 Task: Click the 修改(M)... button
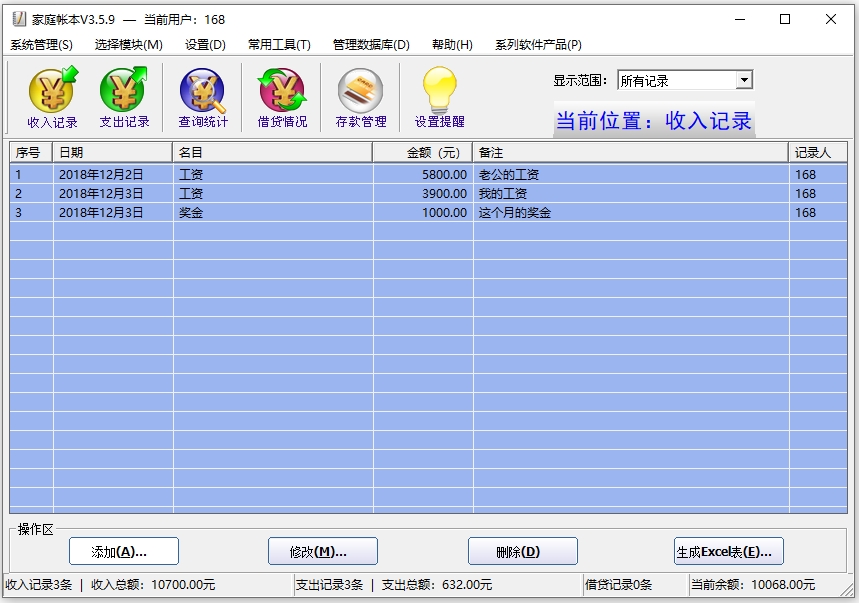click(x=322, y=551)
